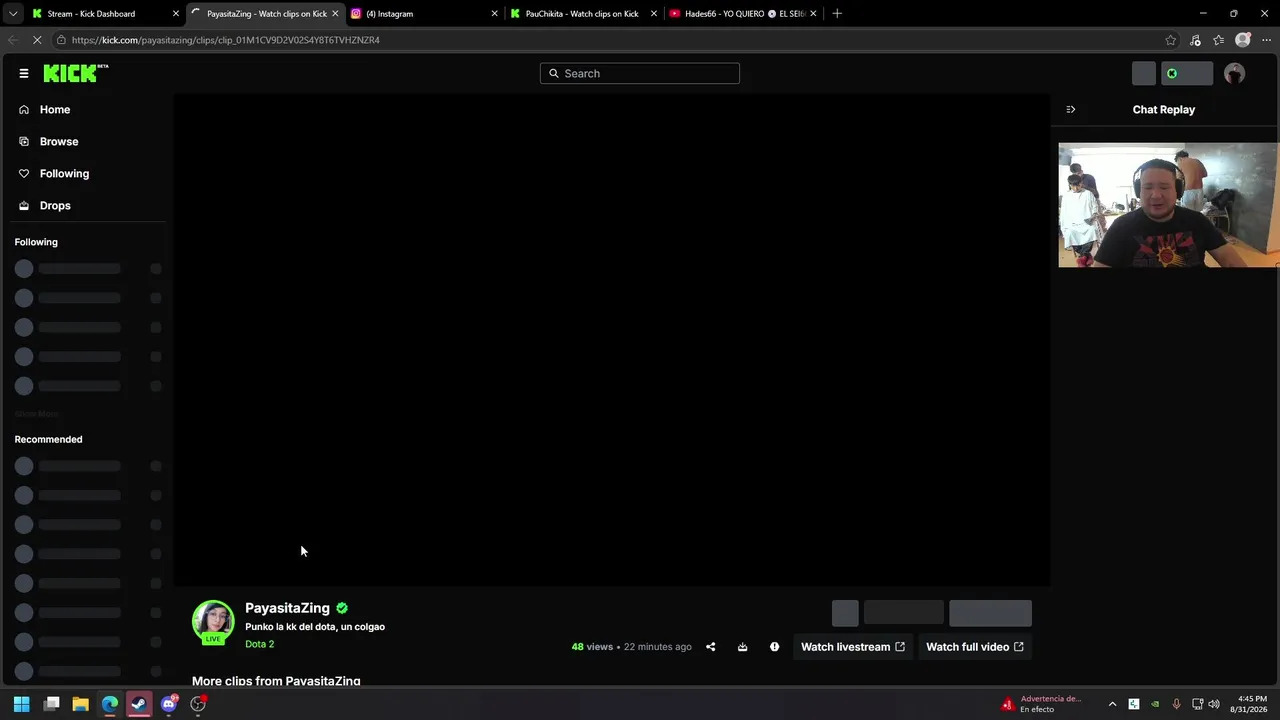Open Task View on the taskbar
The height and width of the screenshot is (720, 1280).
coord(52,704)
